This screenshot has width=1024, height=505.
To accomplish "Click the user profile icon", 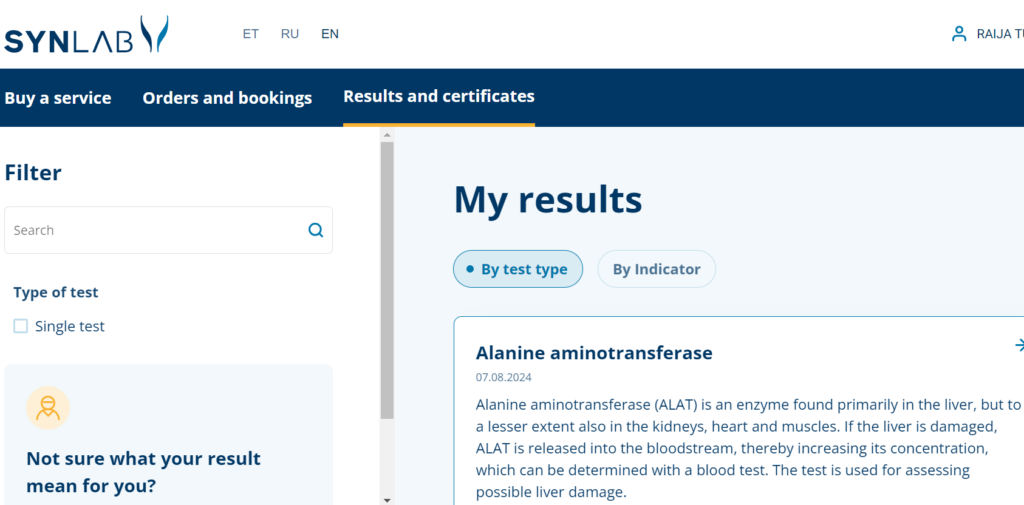I will [959, 34].
